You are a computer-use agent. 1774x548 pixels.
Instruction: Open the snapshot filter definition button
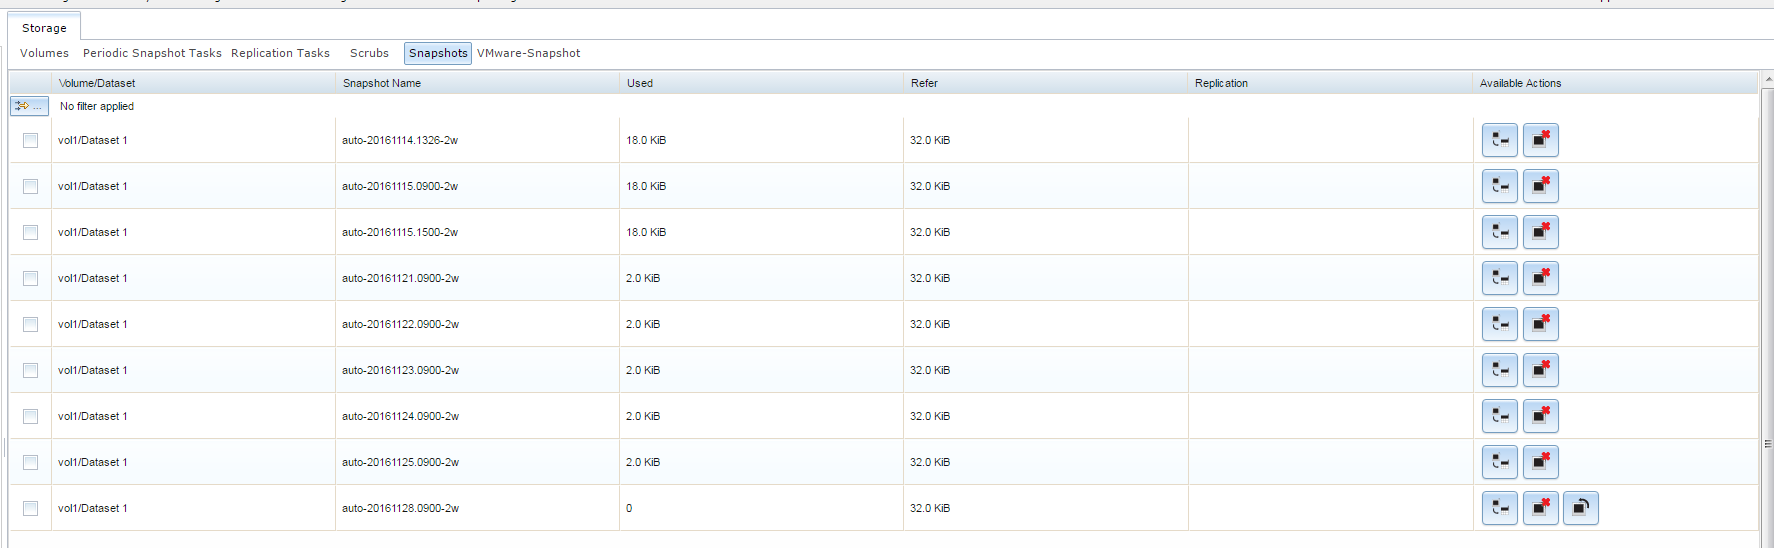click(29, 106)
